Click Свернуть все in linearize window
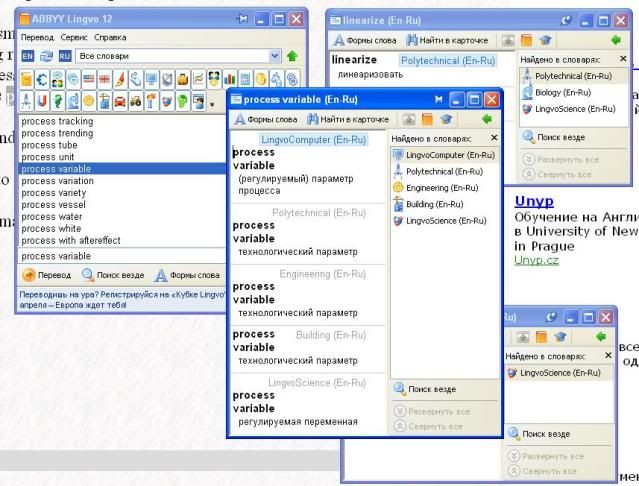The height and width of the screenshot is (486, 639). coord(557,174)
